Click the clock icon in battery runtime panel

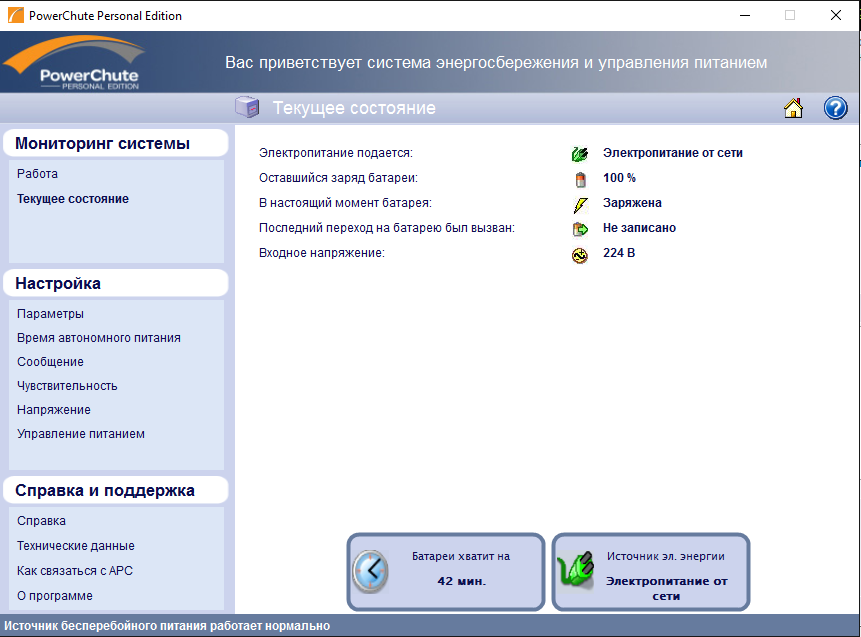(x=370, y=572)
